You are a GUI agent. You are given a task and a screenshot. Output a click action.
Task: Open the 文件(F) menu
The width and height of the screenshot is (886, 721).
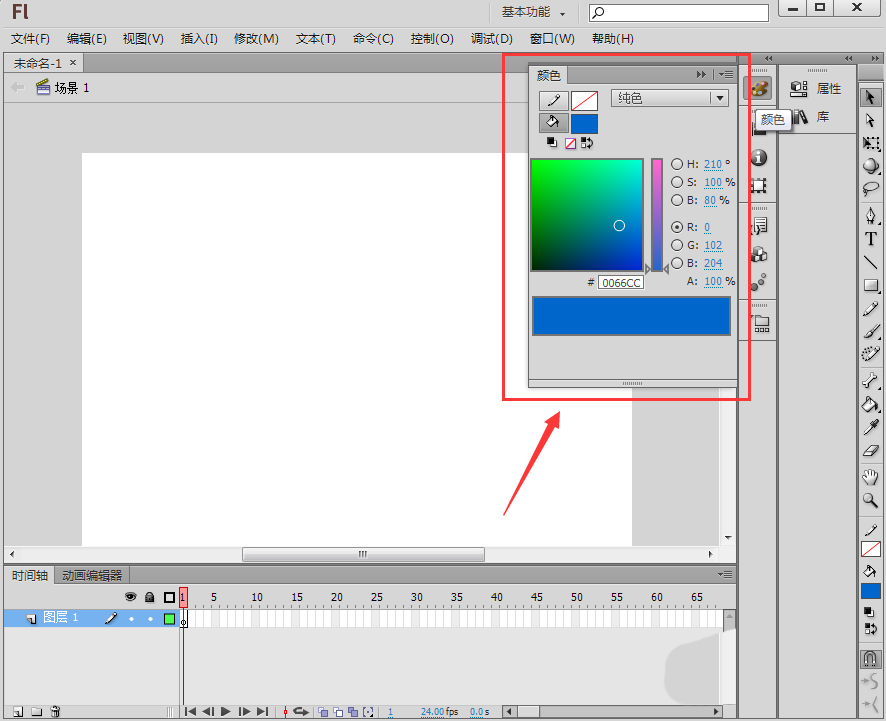tap(31, 39)
